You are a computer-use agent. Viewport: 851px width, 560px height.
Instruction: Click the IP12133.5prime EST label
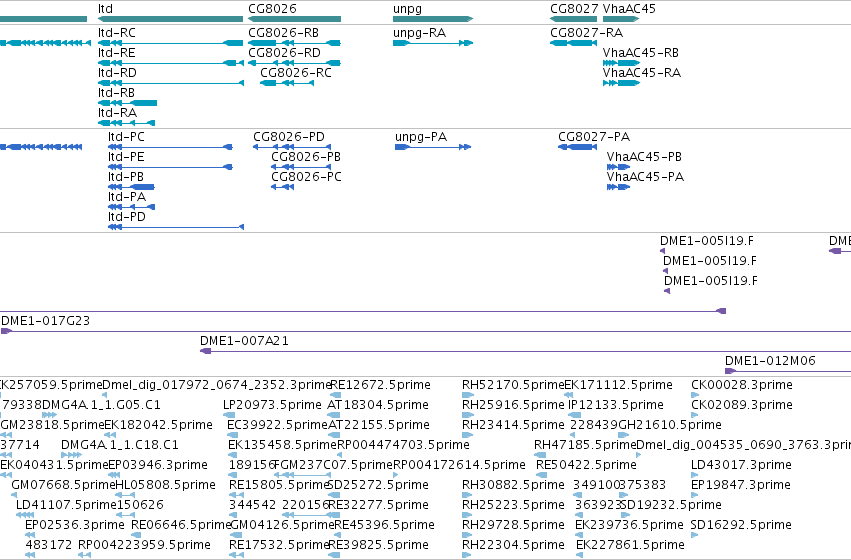[x=615, y=405]
